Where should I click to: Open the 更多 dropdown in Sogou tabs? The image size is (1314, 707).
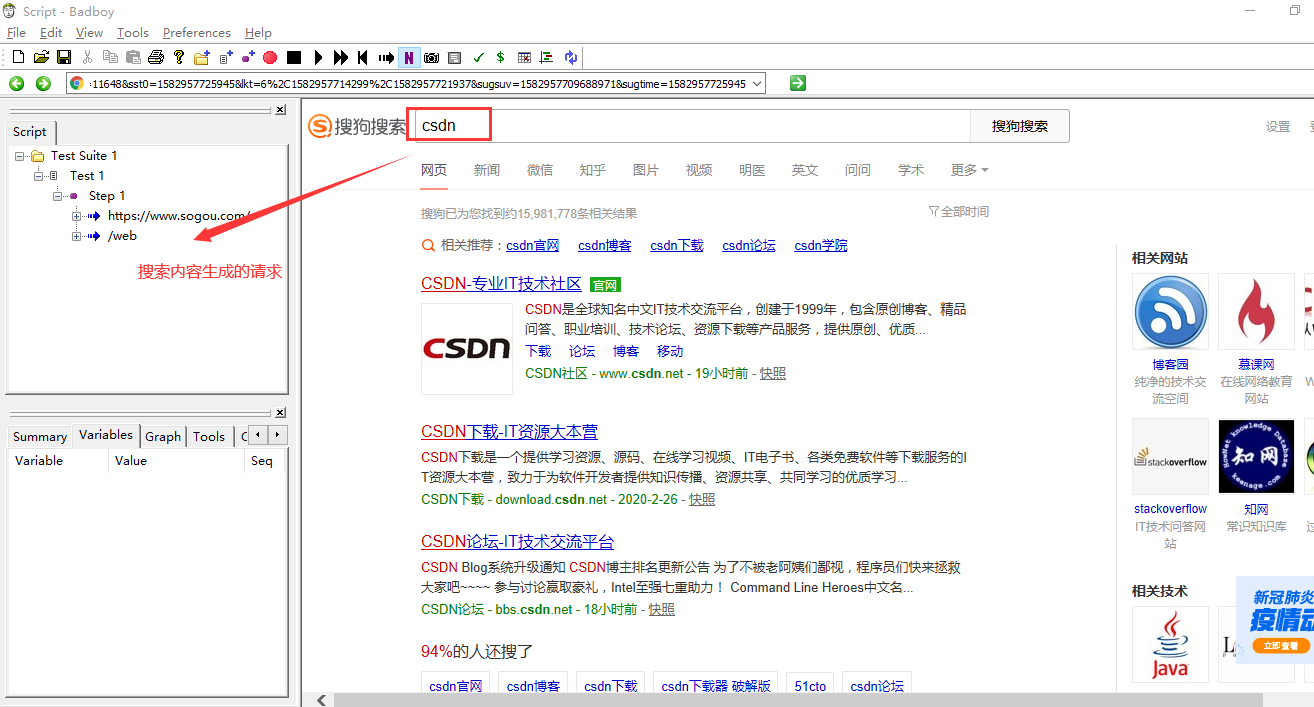tap(969, 170)
